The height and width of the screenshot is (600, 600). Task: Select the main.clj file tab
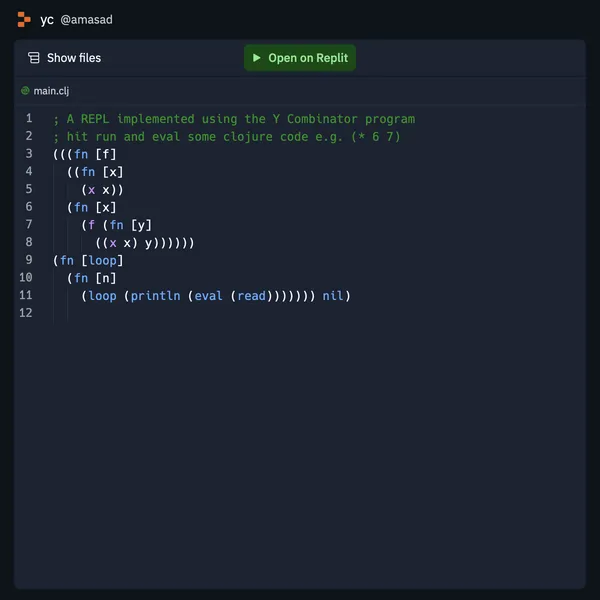click(45, 91)
